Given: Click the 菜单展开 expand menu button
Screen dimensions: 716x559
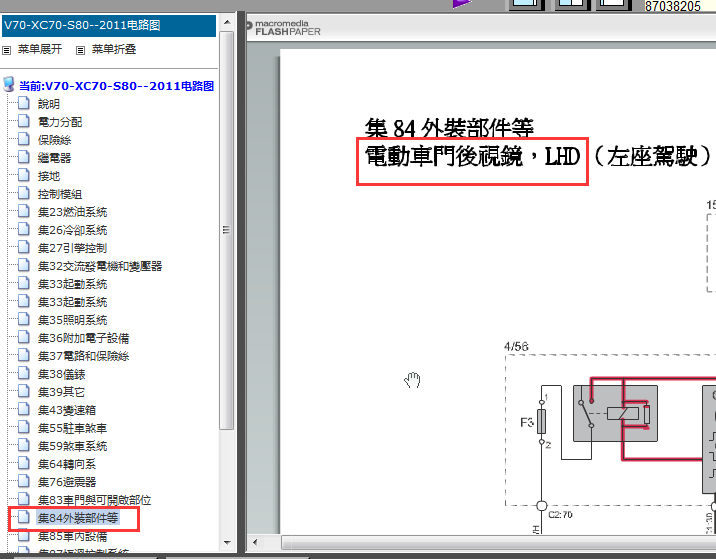Looking at the screenshot, I should click(x=40, y=49).
